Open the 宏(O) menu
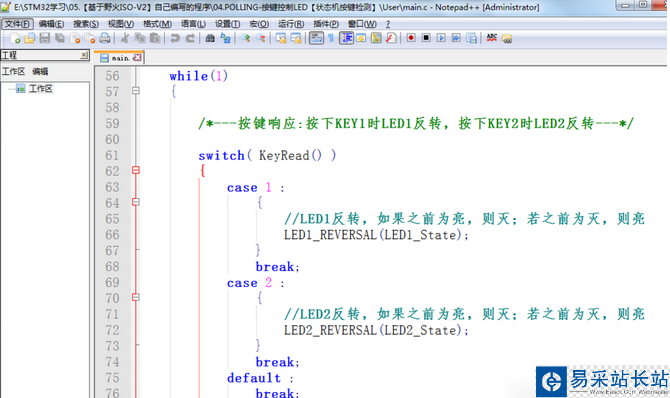Viewport: 670px width, 398px height. coord(259,24)
